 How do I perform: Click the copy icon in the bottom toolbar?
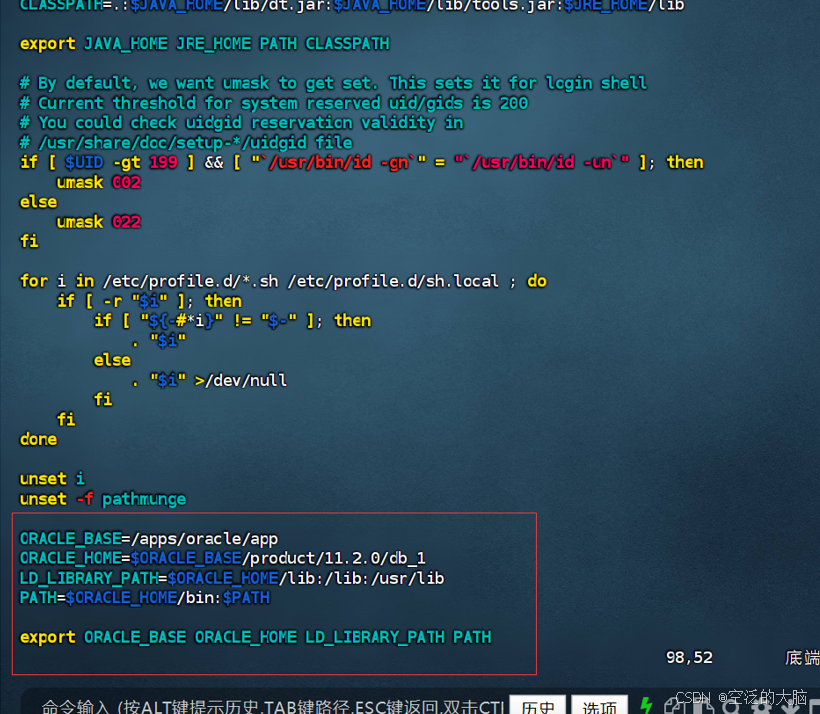click(674, 708)
